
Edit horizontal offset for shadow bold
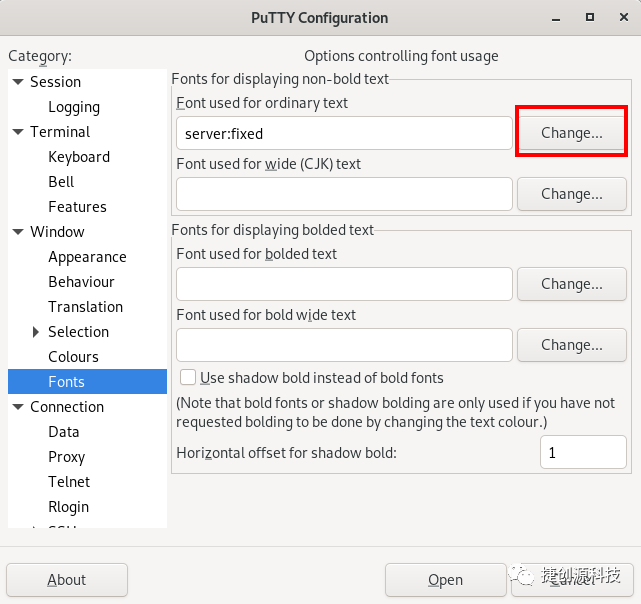583,452
